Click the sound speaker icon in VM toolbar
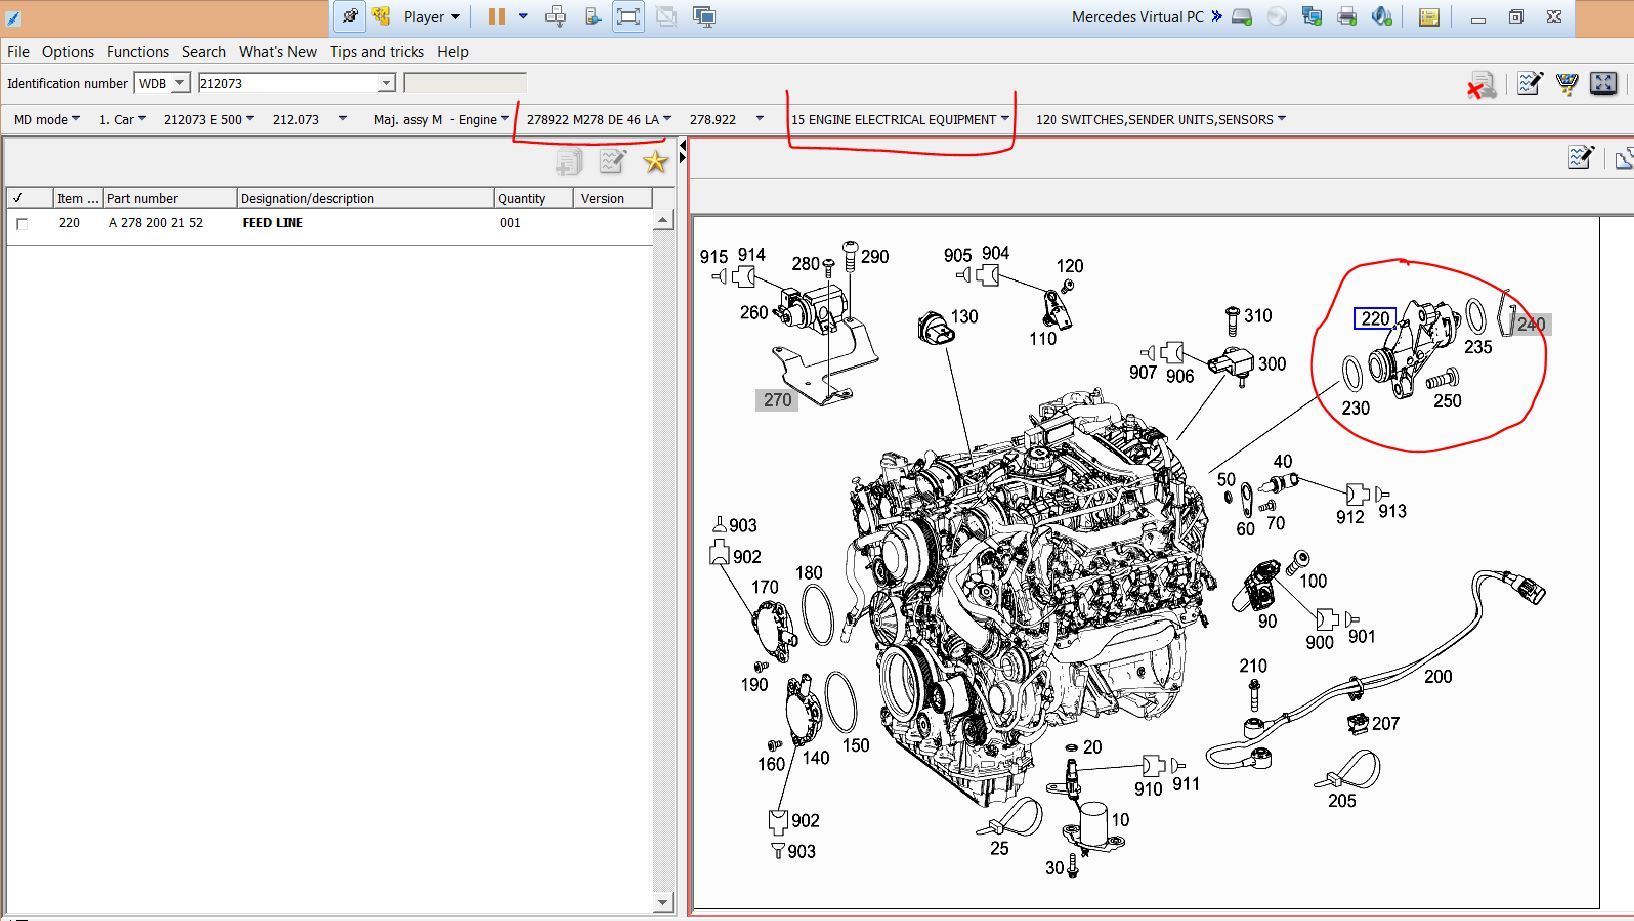The image size is (1634, 921). click(x=1381, y=16)
